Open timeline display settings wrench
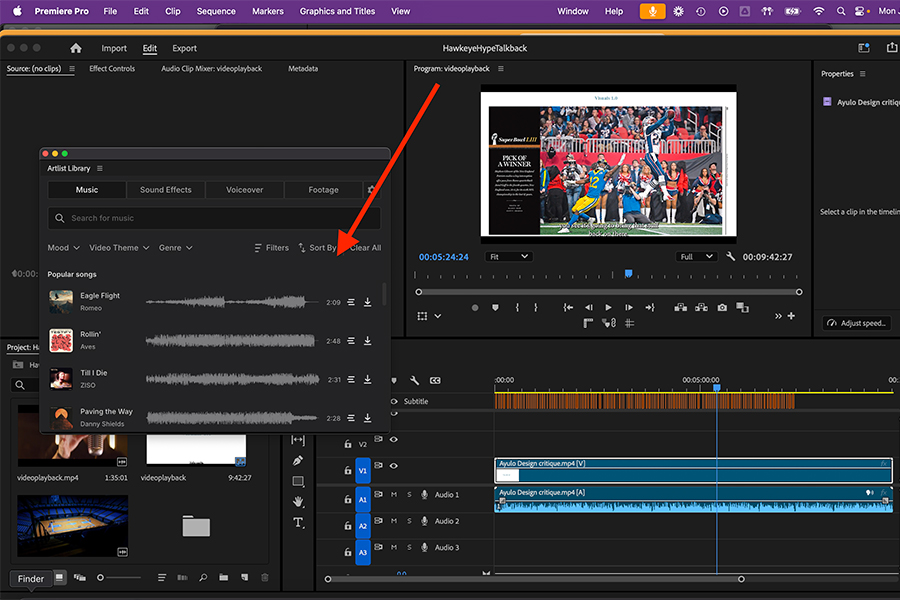Image resolution: width=900 pixels, height=600 pixels. 414,380
